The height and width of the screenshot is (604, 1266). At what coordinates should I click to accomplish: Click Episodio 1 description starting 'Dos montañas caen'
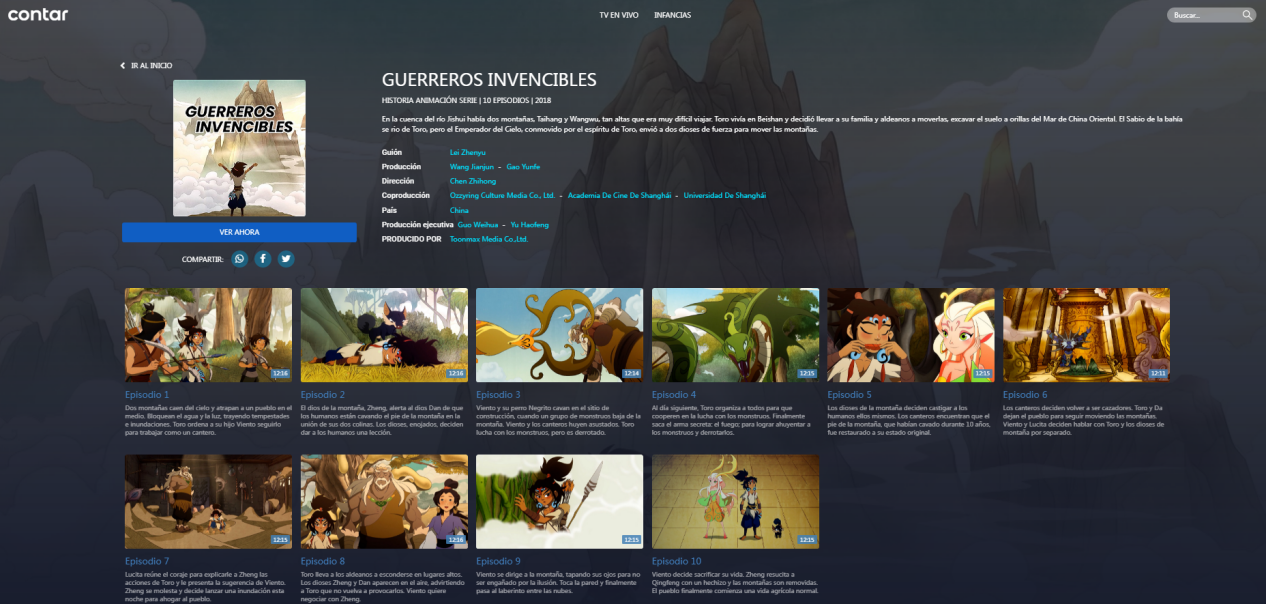(x=208, y=419)
